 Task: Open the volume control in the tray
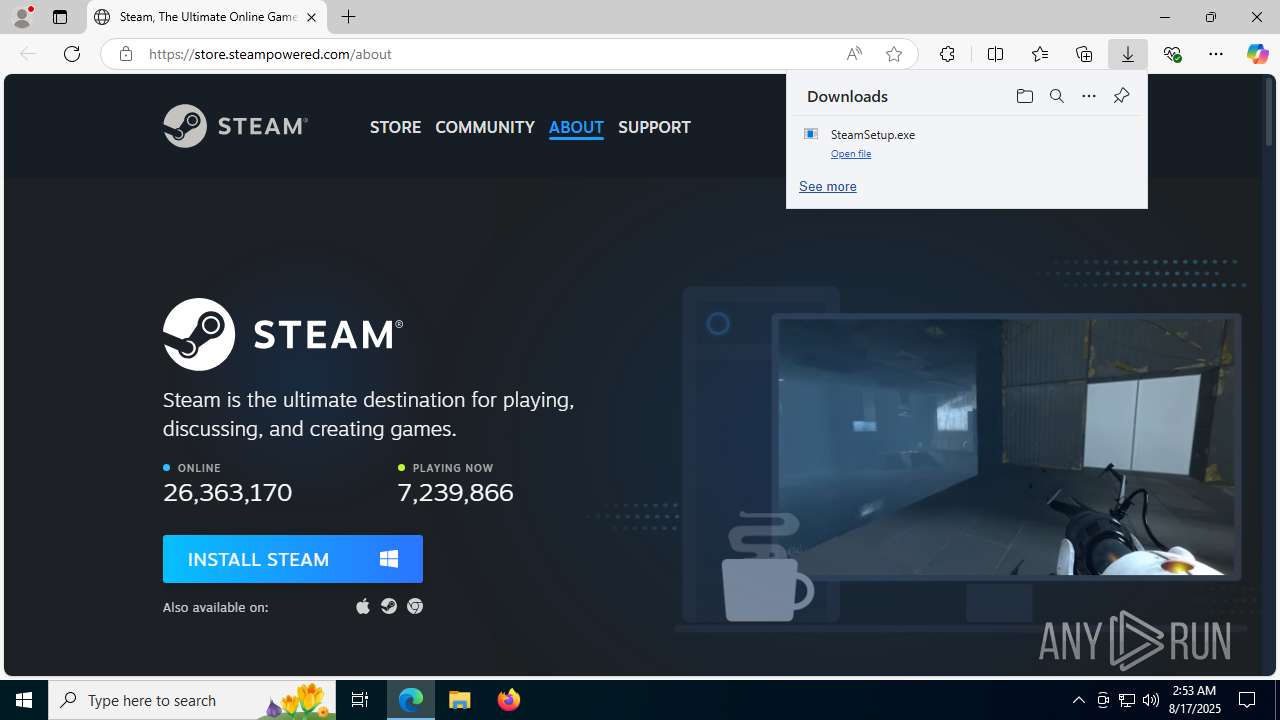1151,700
